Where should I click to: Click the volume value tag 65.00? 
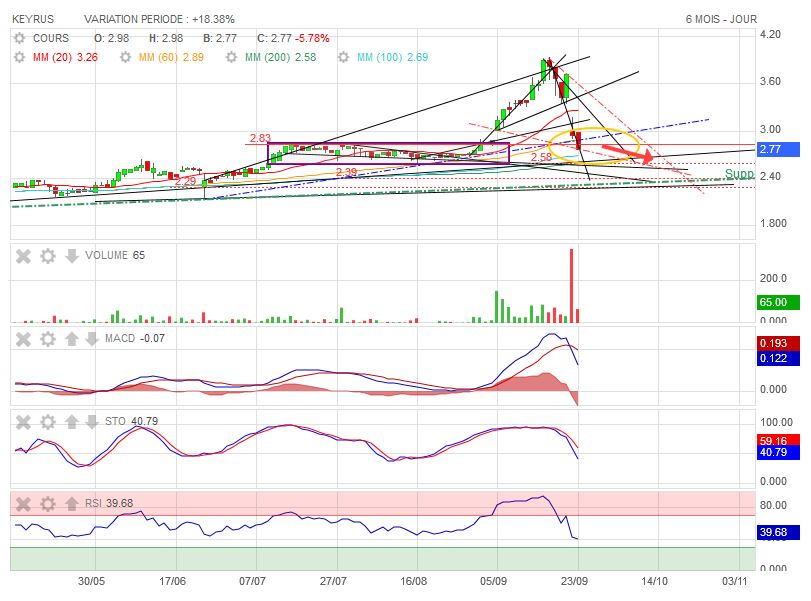coord(777,302)
